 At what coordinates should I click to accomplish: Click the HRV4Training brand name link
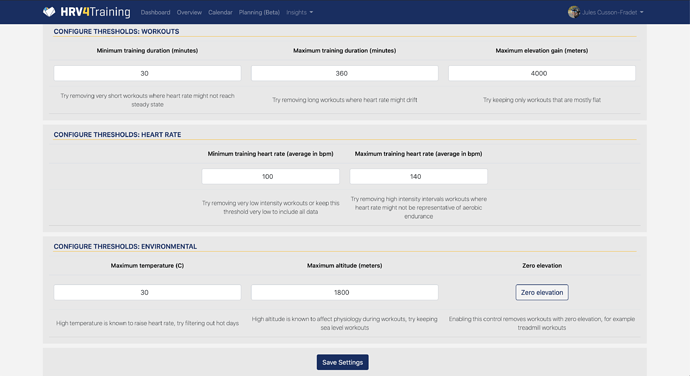(x=95, y=12)
